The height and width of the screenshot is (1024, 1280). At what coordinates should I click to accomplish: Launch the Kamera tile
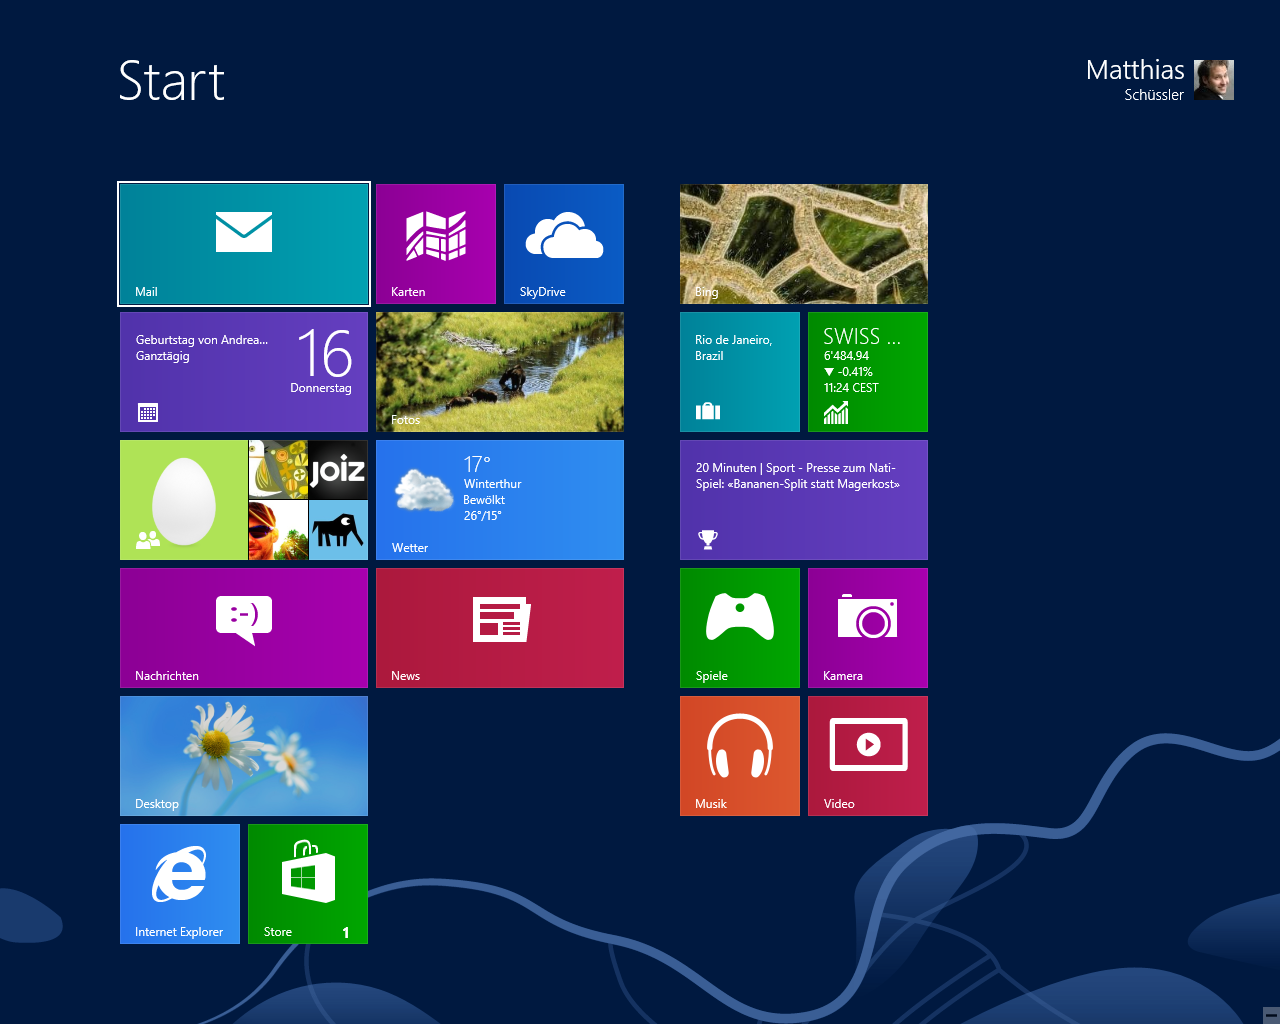[868, 628]
